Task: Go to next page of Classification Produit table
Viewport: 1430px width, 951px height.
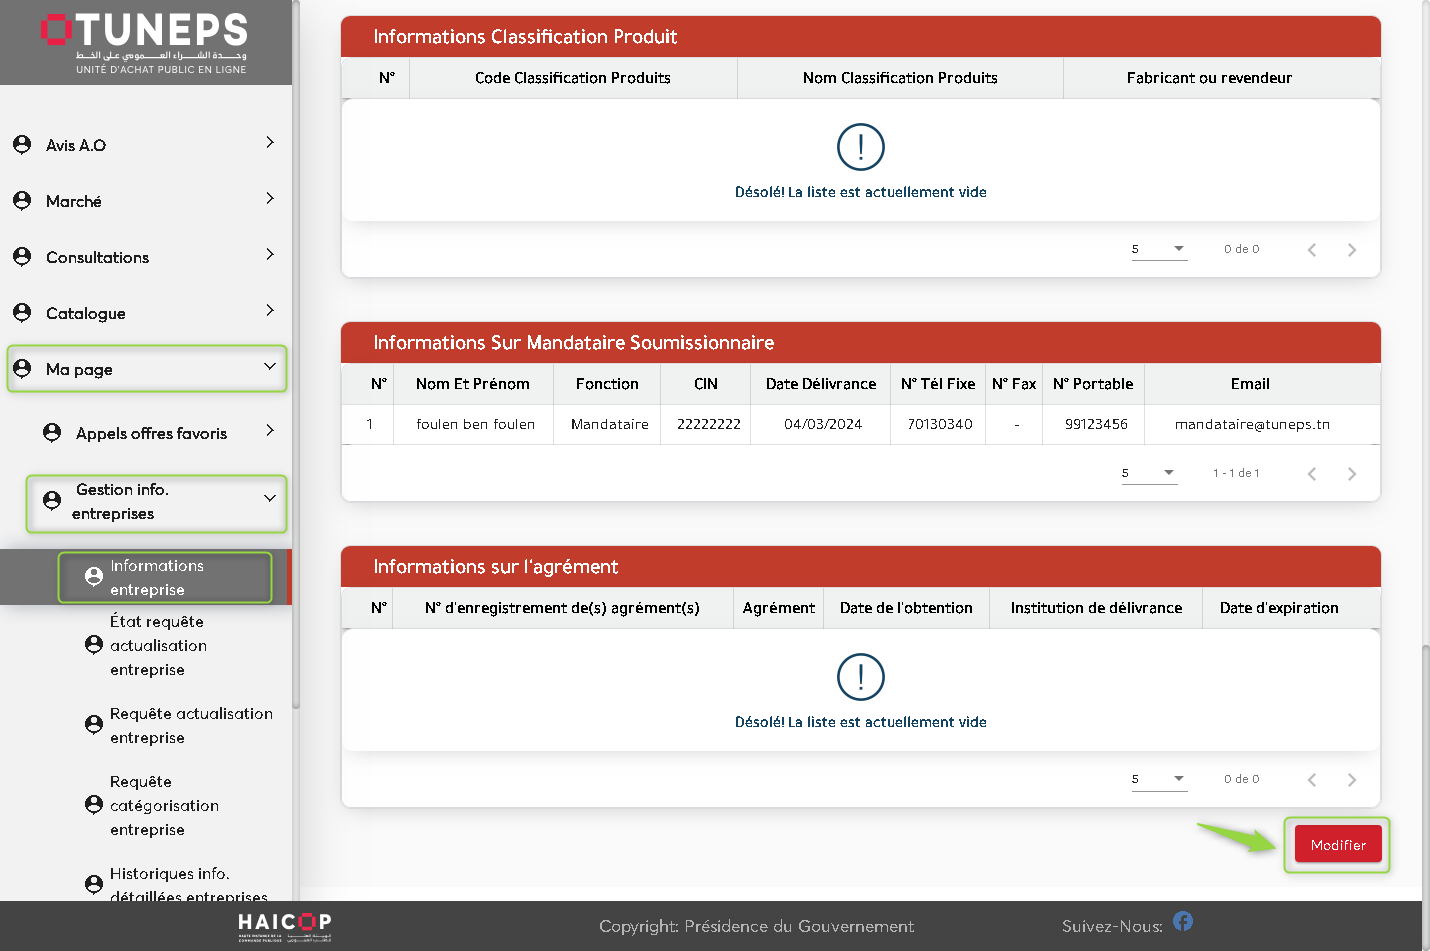Action: click(1351, 250)
